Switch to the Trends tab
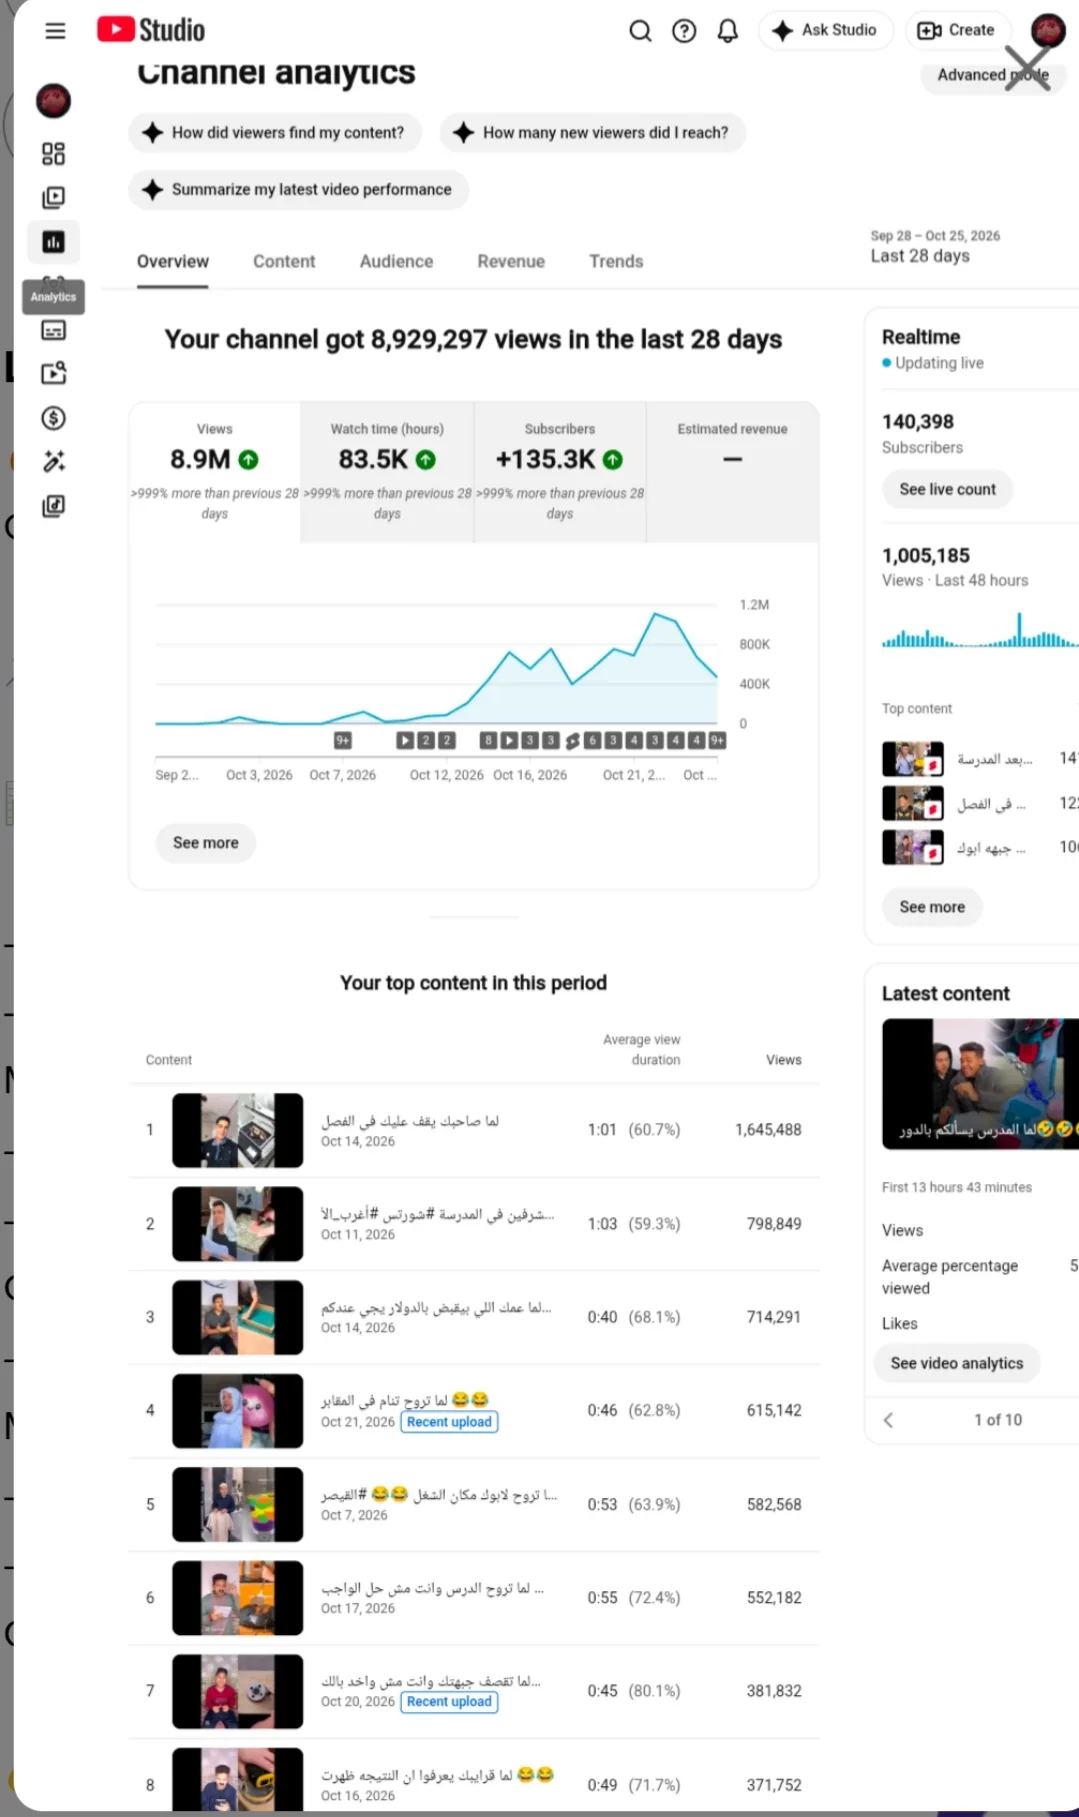Screen dimensions: 1079x1817 [616, 261]
